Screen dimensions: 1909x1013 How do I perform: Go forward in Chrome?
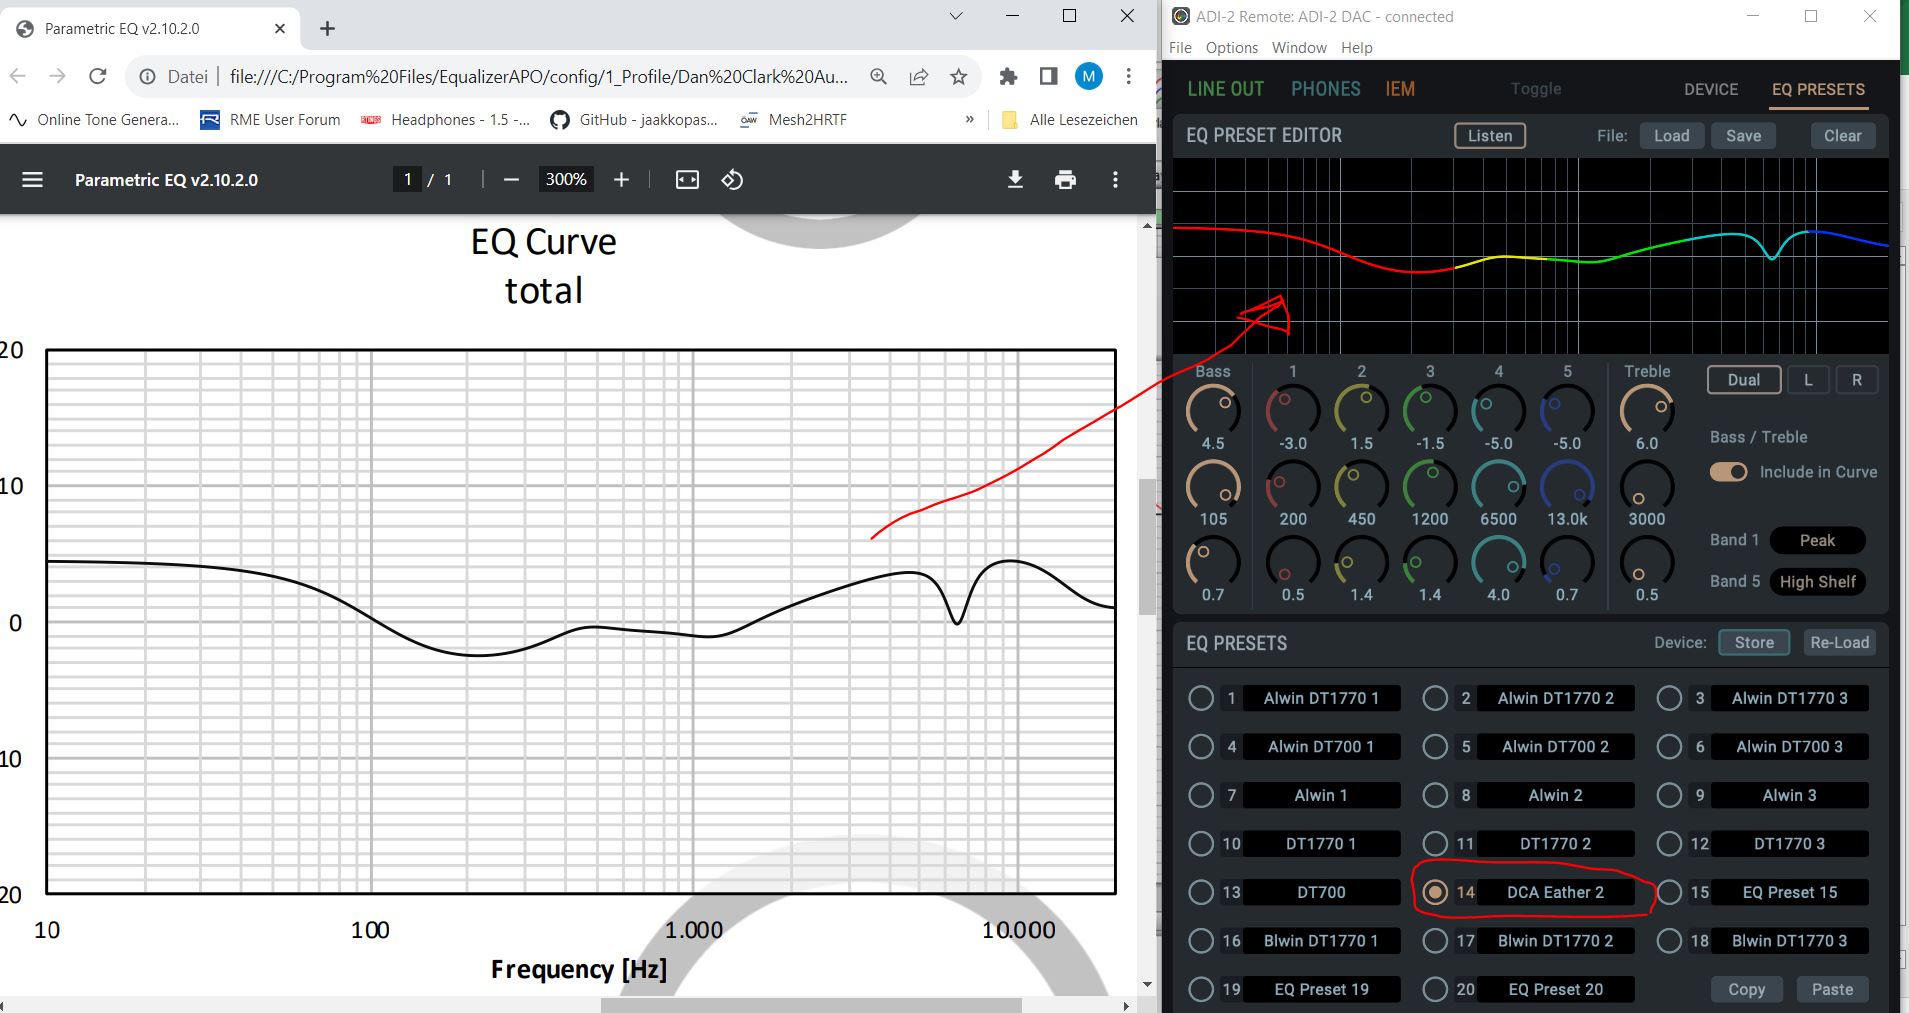pos(57,76)
